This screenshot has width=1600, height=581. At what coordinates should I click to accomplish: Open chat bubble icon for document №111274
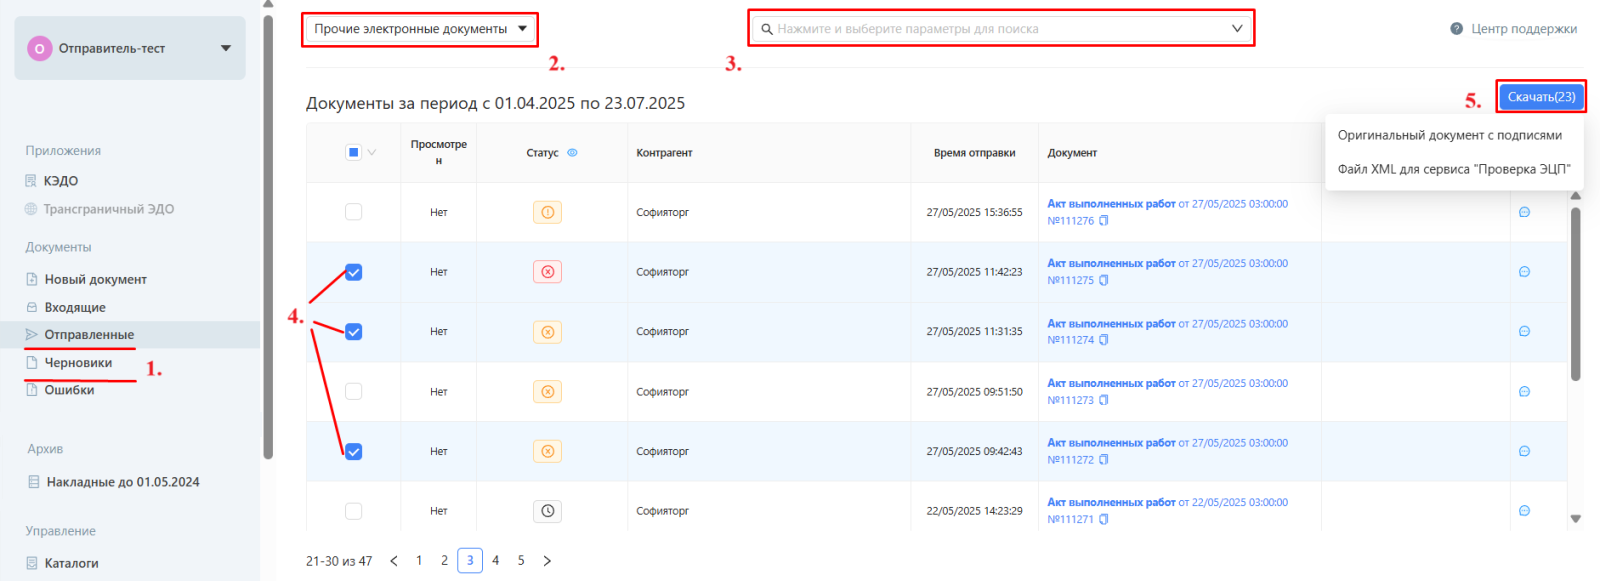tap(1524, 332)
